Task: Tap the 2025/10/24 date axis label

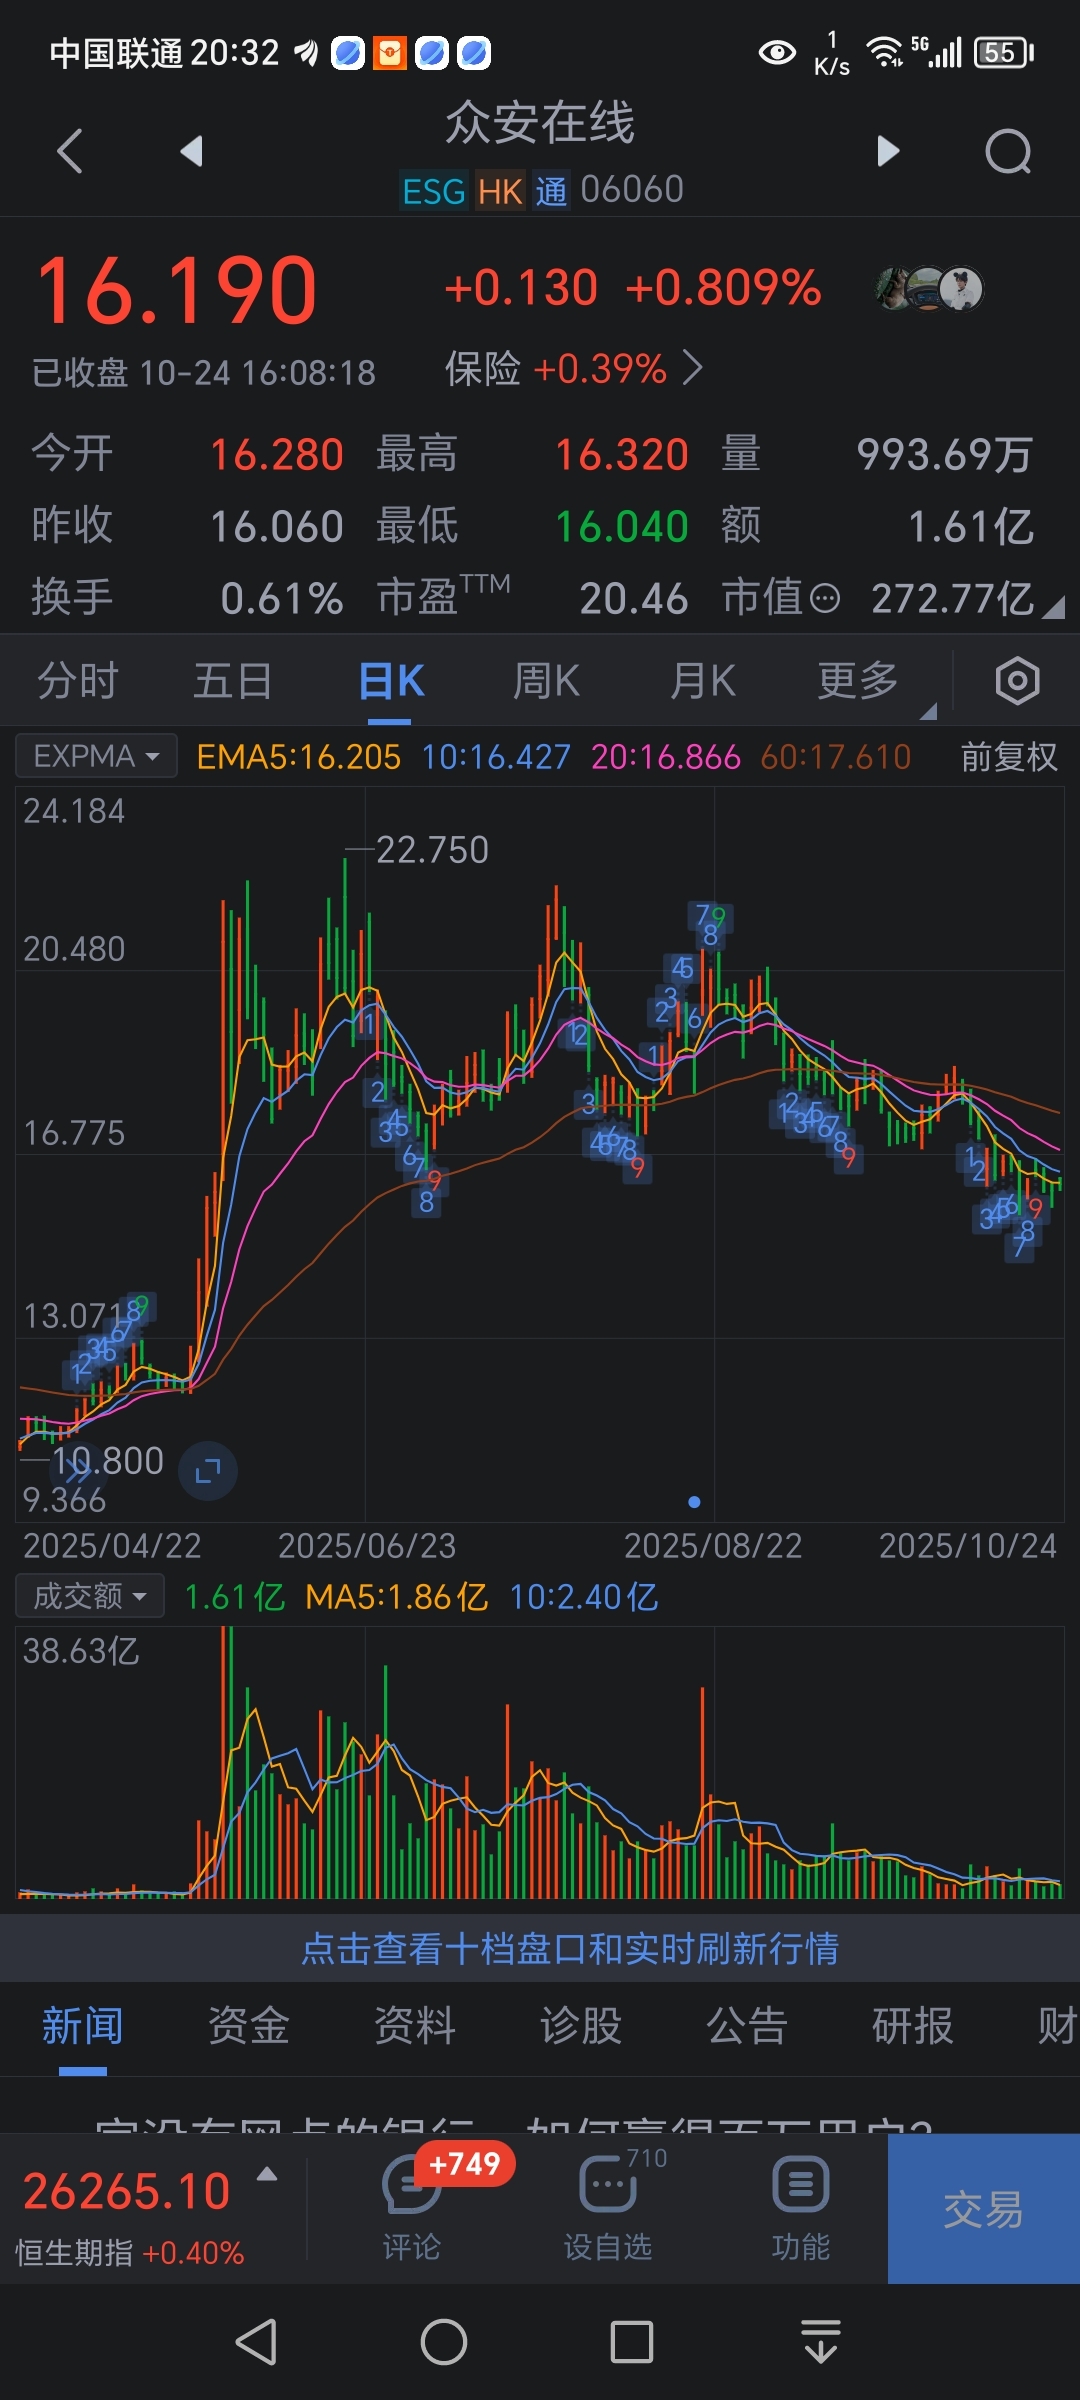Action: (x=967, y=1546)
